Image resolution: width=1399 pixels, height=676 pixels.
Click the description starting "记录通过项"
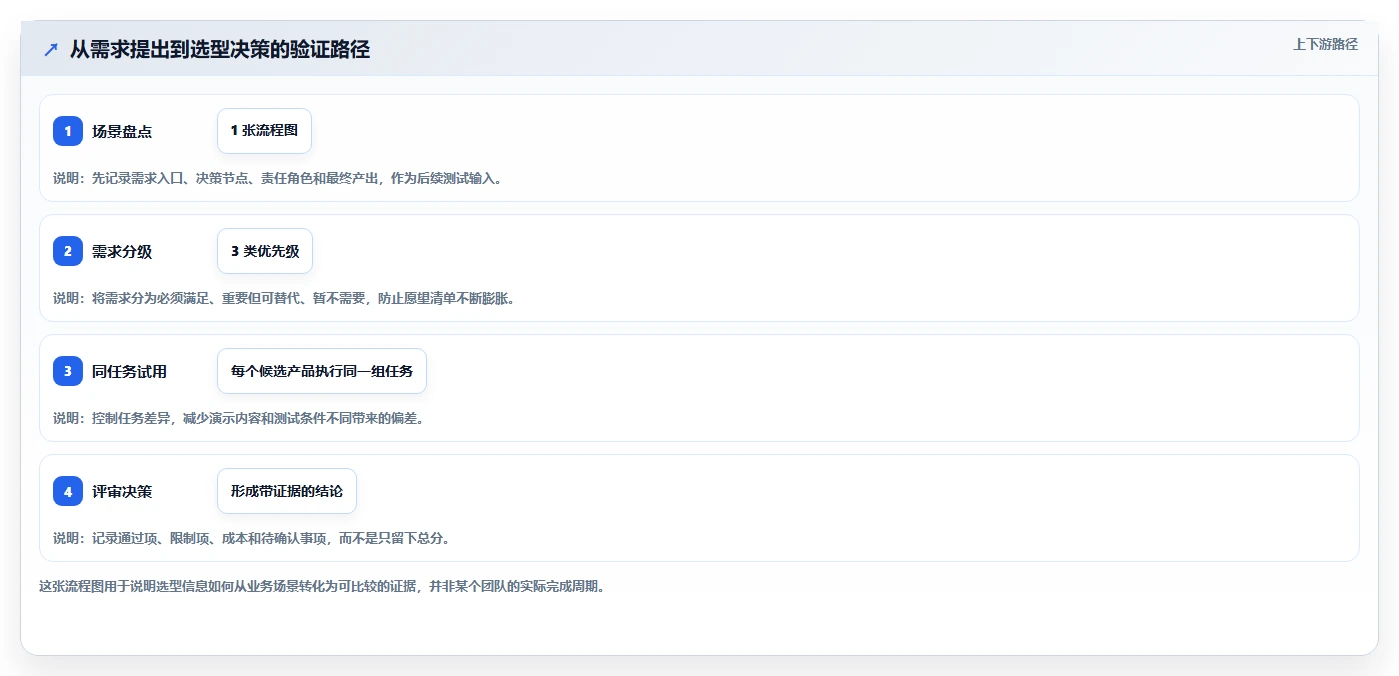pyautogui.click(x=252, y=538)
